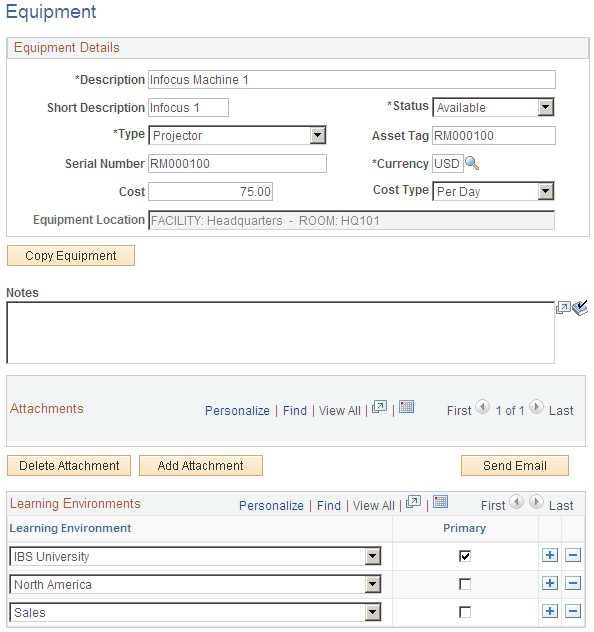Click Personalize in Learning Environments grid

(x=271, y=505)
